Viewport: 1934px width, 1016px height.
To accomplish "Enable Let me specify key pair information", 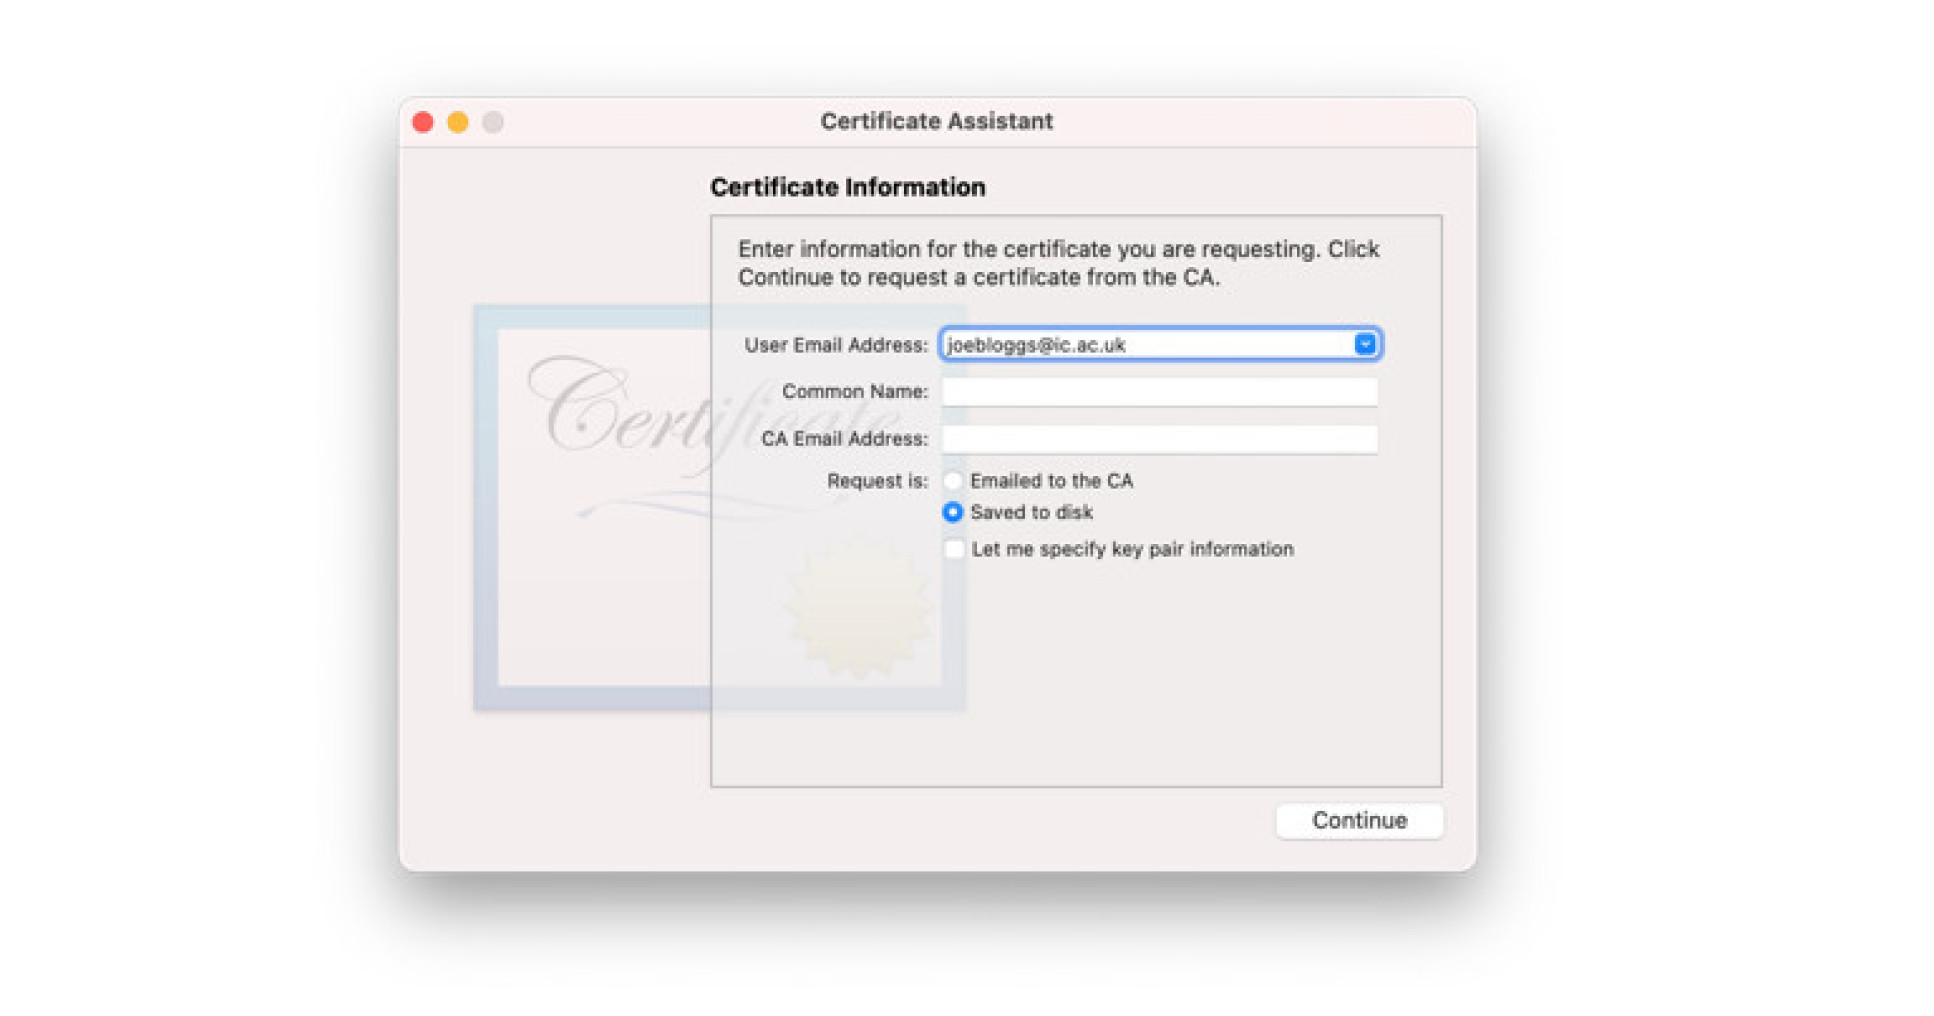I will click(954, 549).
